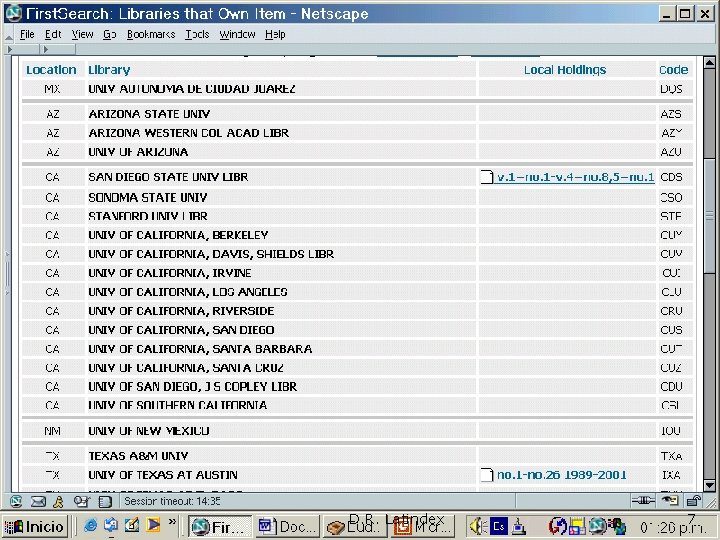Screen dimensions: 720x540
Task: Click the scroll up arrow of the vertical scrollbar
Action: click(709, 62)
